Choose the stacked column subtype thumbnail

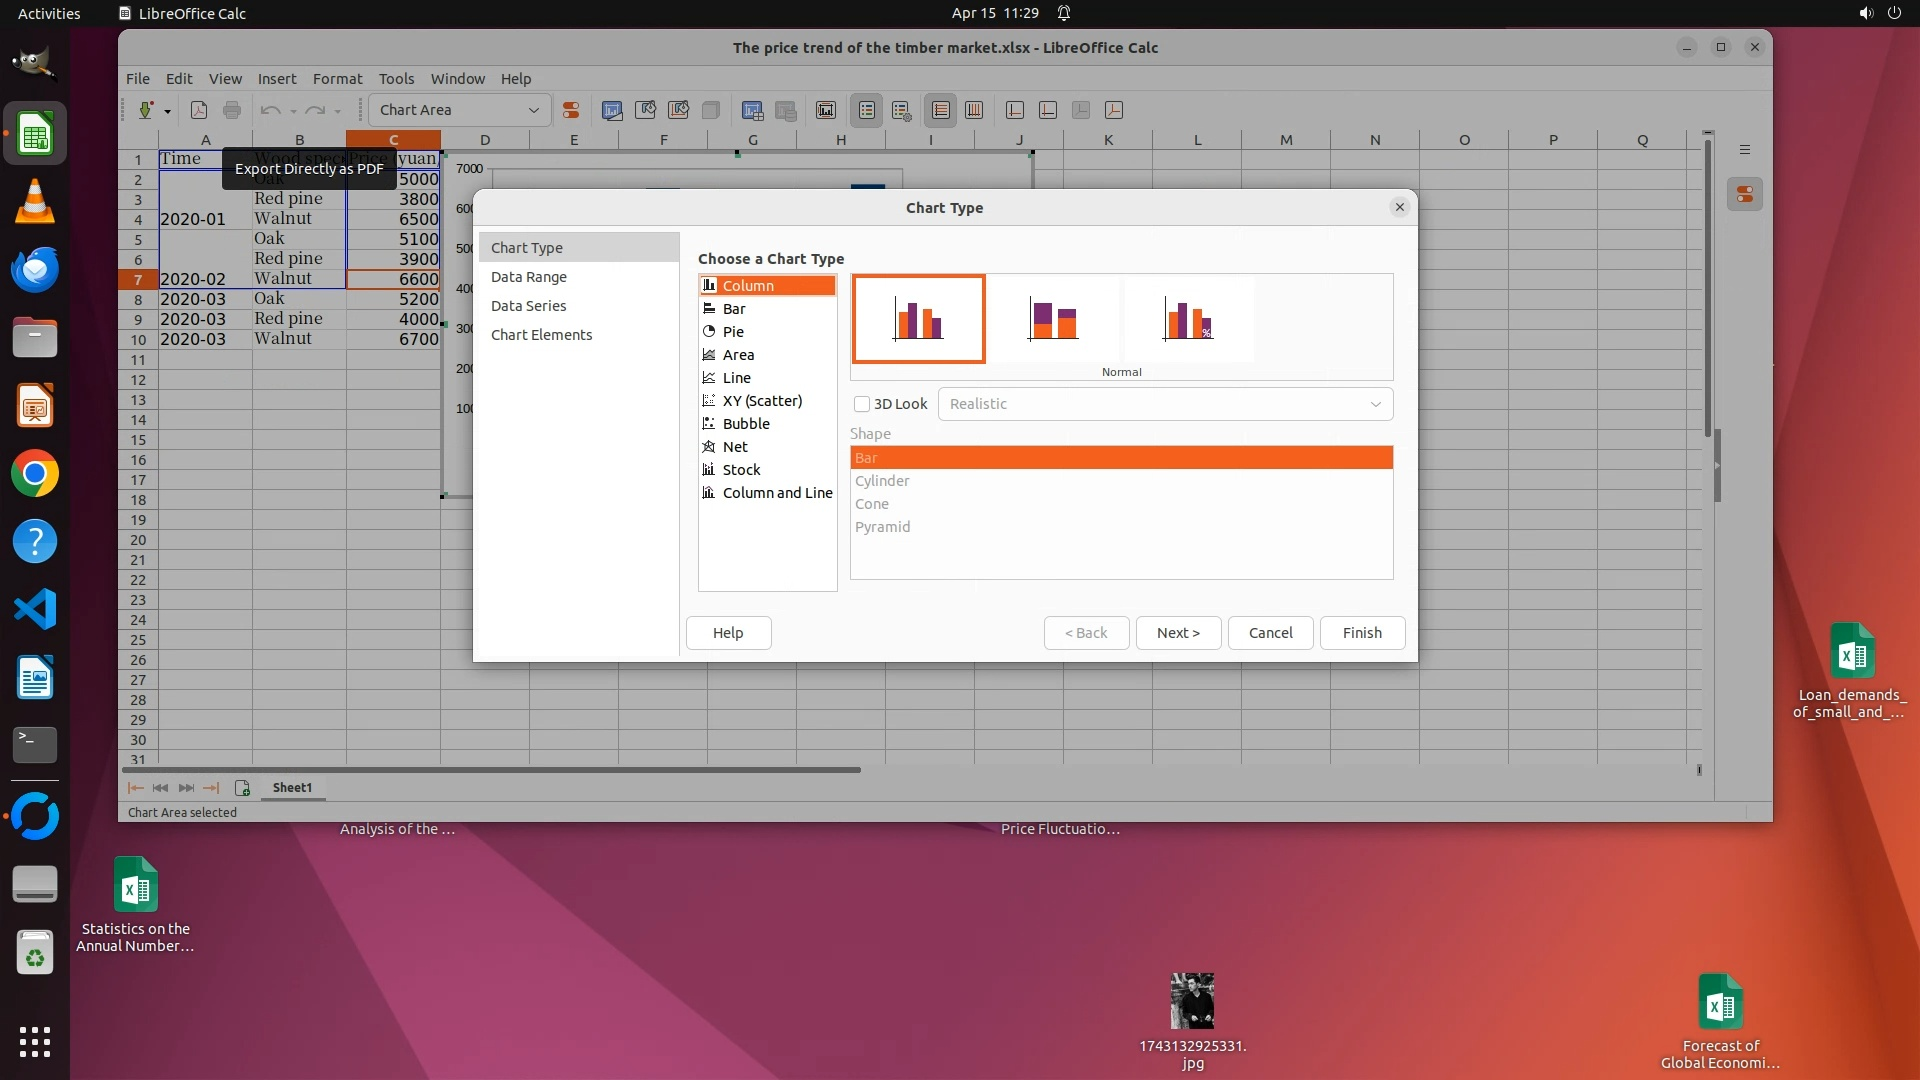1053,320
